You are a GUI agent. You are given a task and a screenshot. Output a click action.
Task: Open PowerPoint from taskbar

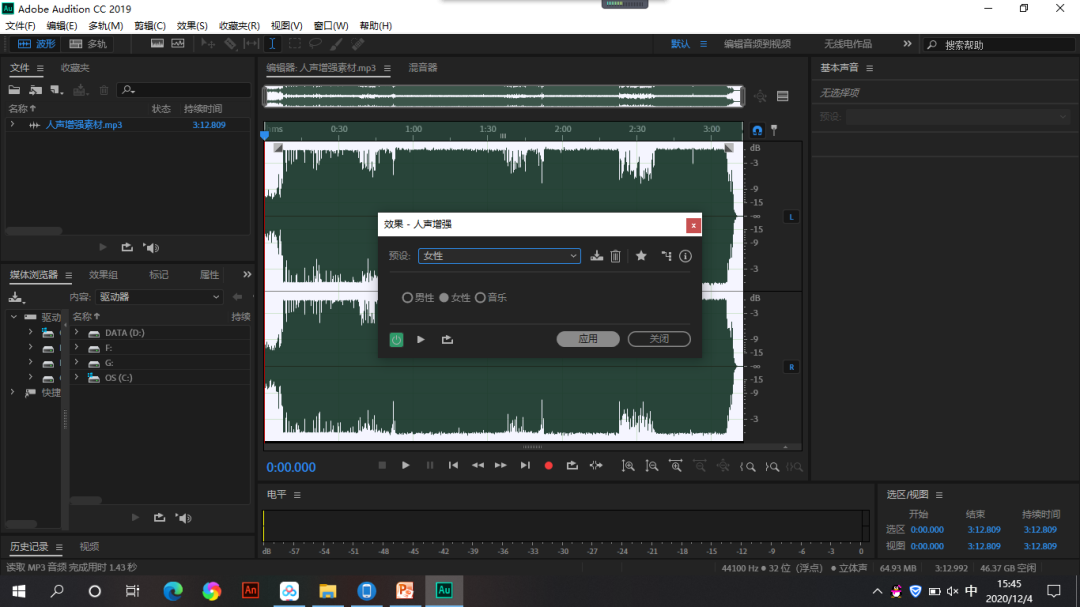point(405,590)
